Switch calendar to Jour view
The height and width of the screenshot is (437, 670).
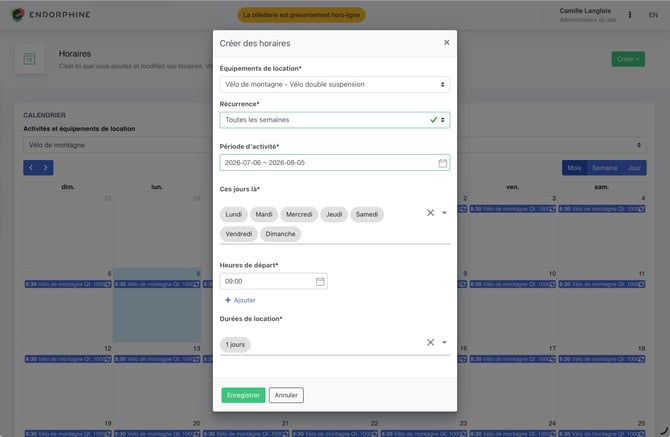point(634,167)
